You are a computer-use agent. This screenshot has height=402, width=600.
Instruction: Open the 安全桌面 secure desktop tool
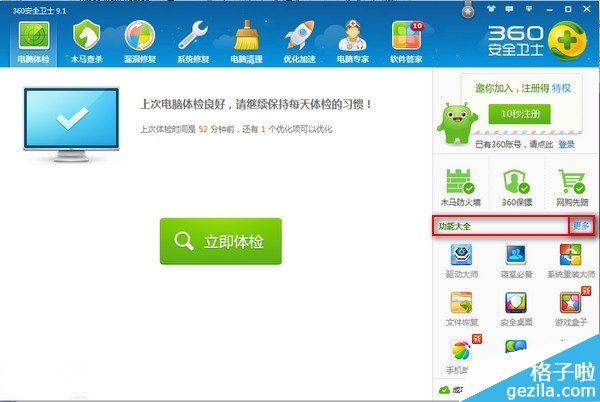click(516, 309)
